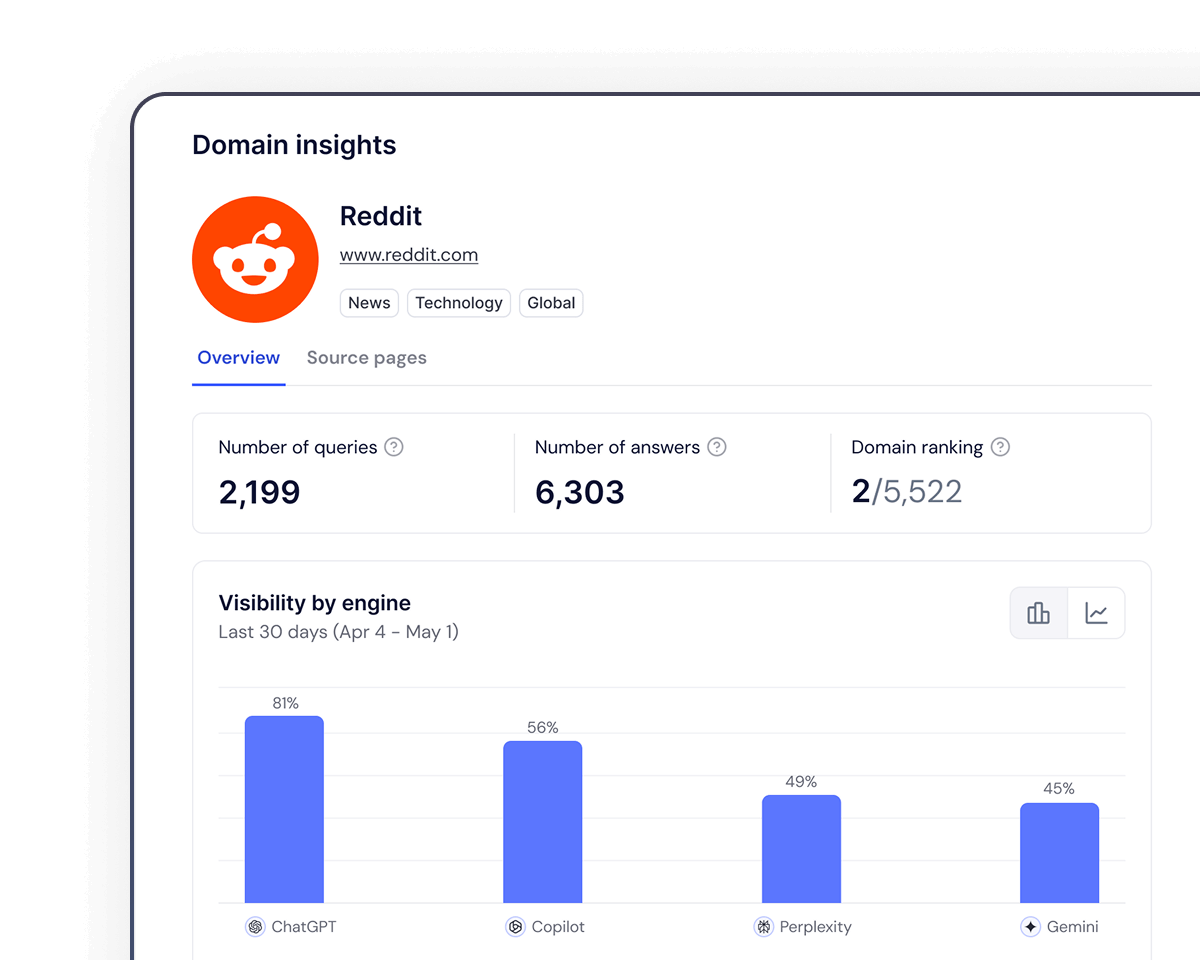
Task: Click the Domain ranking label
Action: 917,447
